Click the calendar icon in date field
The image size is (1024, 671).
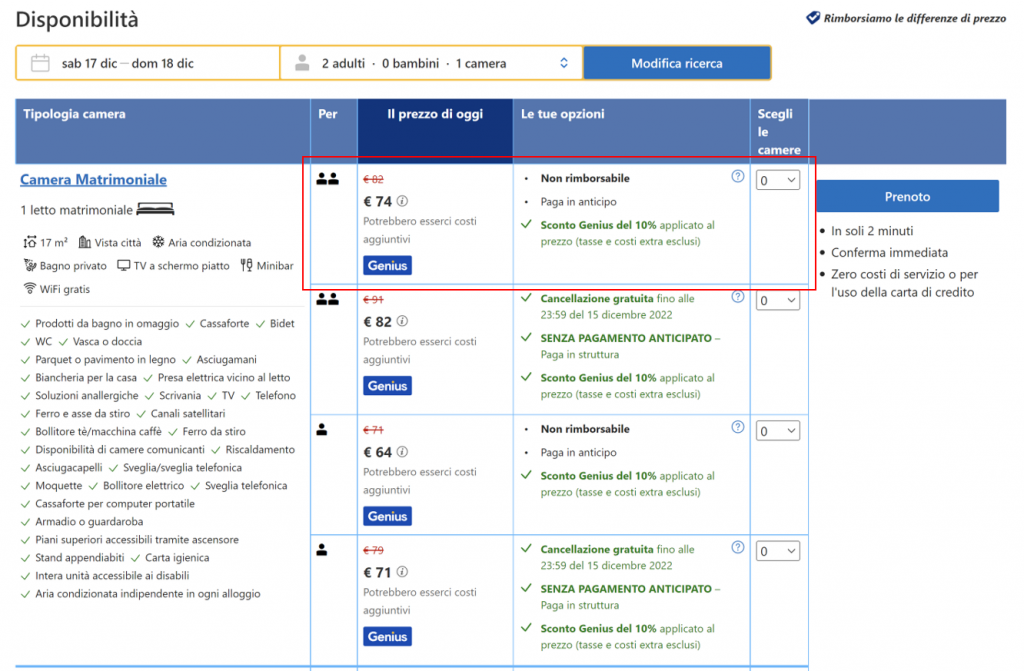click(40, 63)
